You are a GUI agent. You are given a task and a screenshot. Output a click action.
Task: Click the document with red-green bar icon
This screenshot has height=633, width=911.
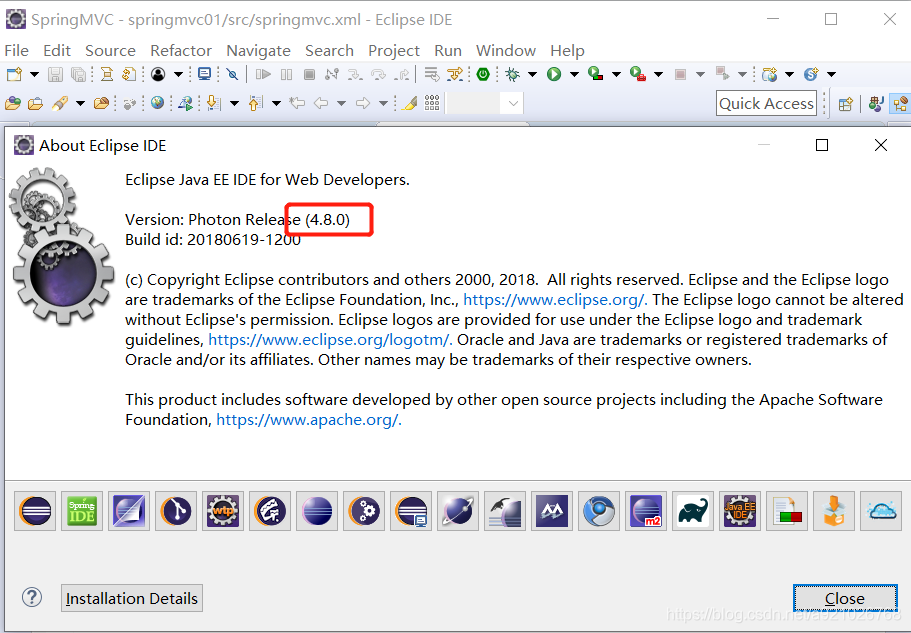787,511
